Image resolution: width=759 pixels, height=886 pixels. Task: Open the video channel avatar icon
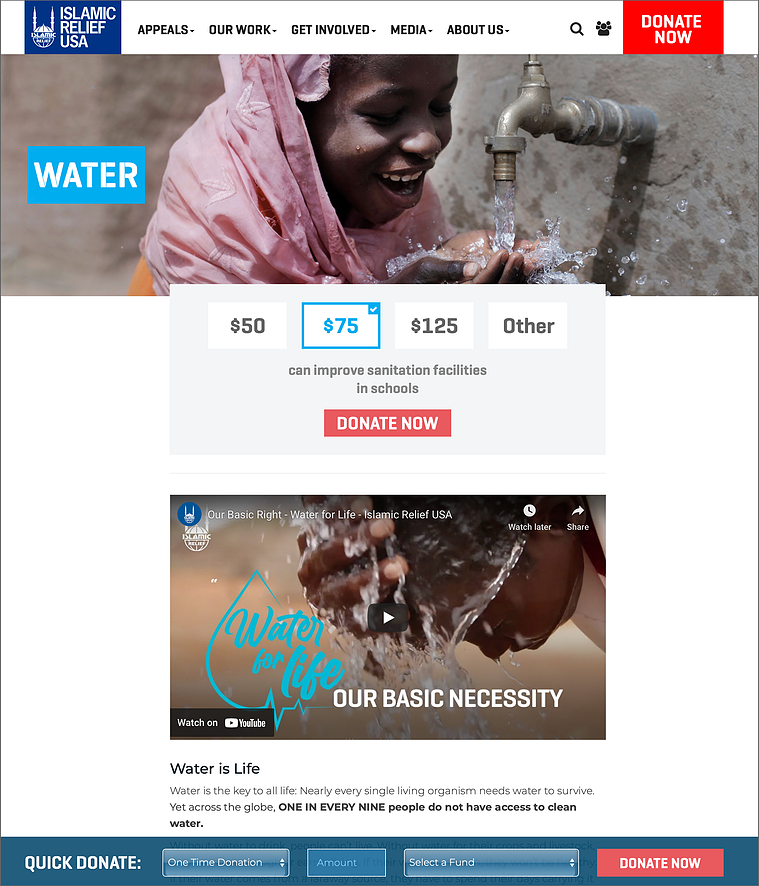click(189, 514)
